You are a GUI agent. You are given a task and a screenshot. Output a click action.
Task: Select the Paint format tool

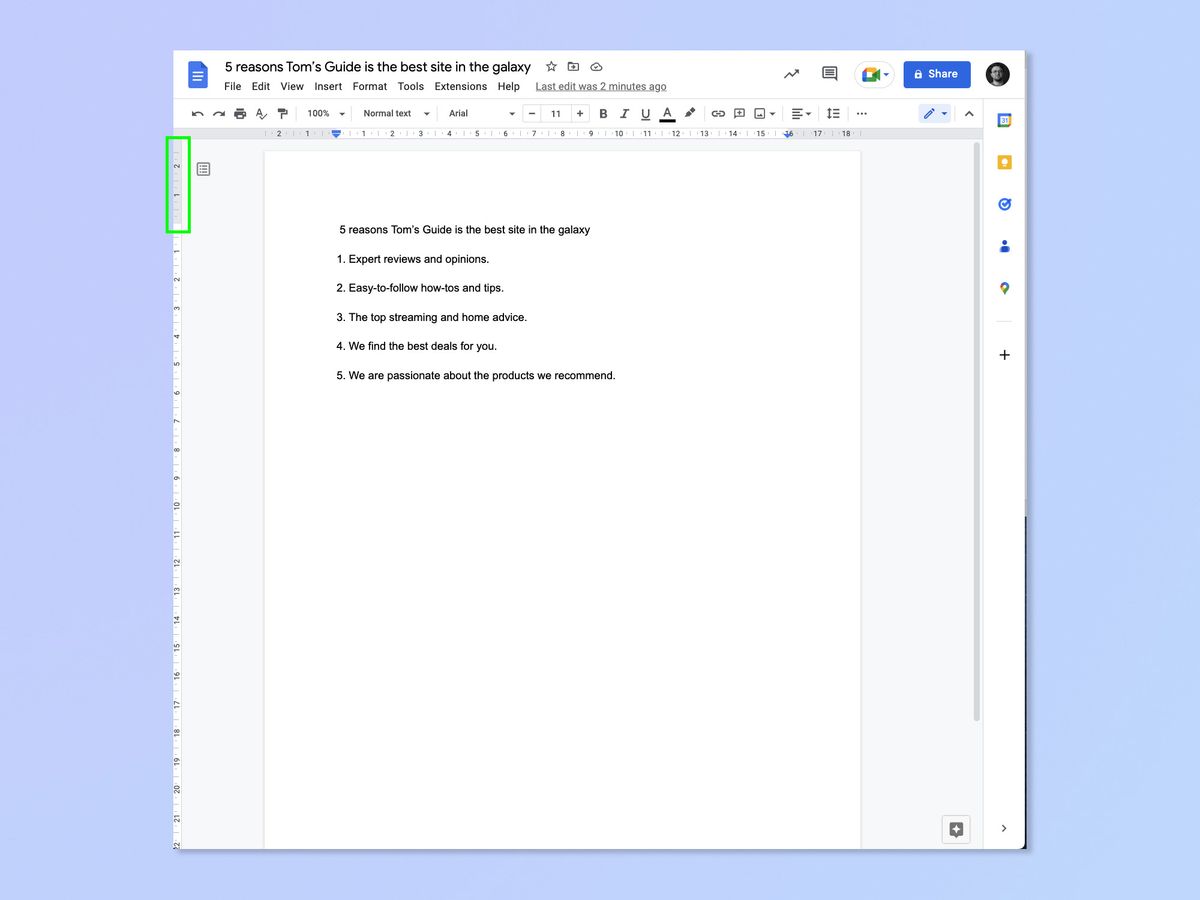point(283,113)
